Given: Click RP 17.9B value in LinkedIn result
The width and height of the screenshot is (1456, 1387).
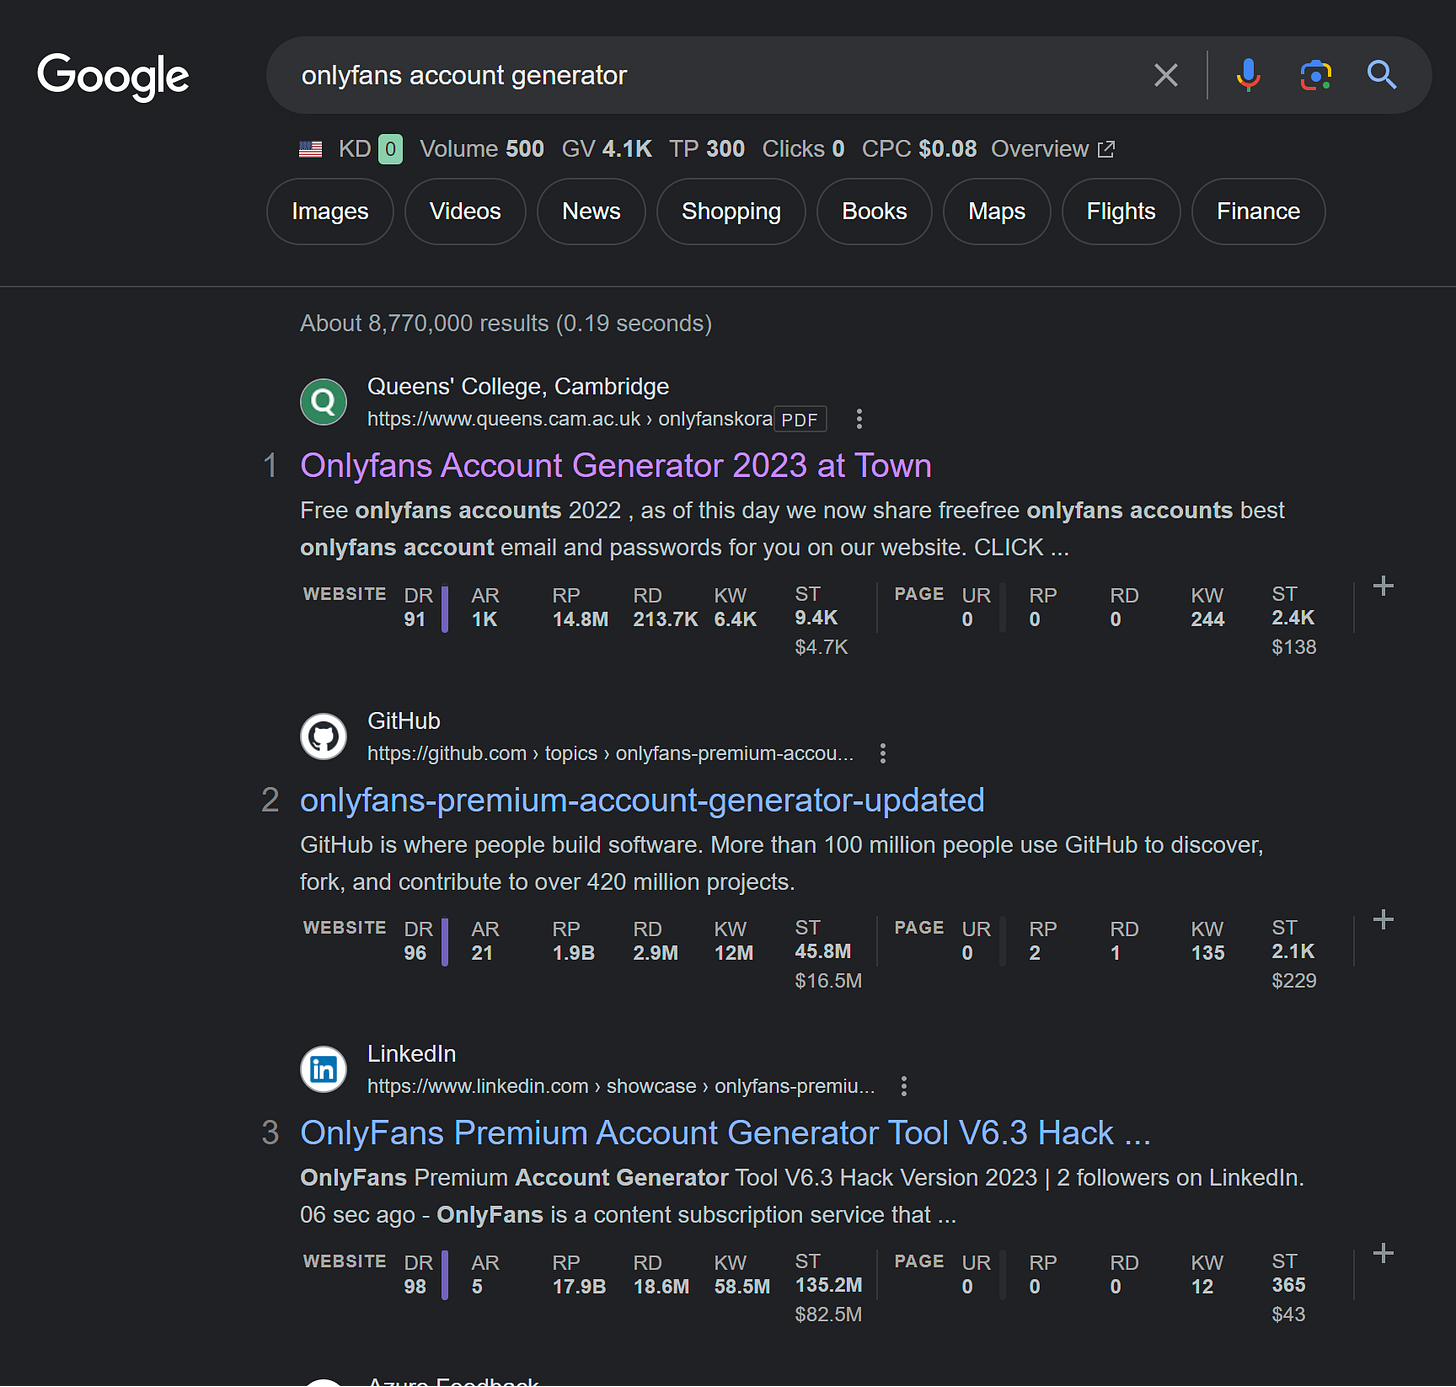Looking at the screenshot, I should pos(579,1287).
